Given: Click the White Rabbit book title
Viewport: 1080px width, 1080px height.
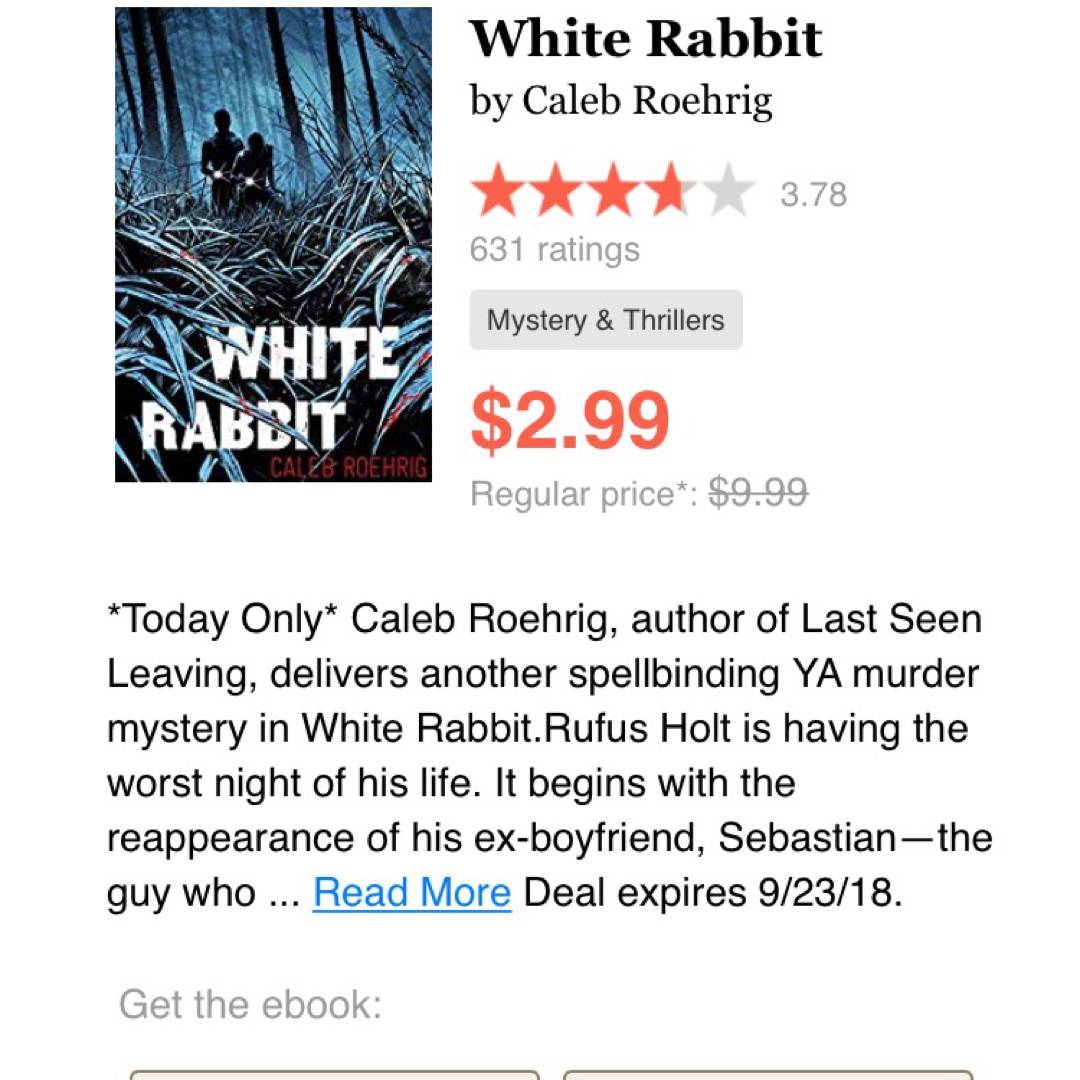Looking at the screenshot, I should (645, 40).
